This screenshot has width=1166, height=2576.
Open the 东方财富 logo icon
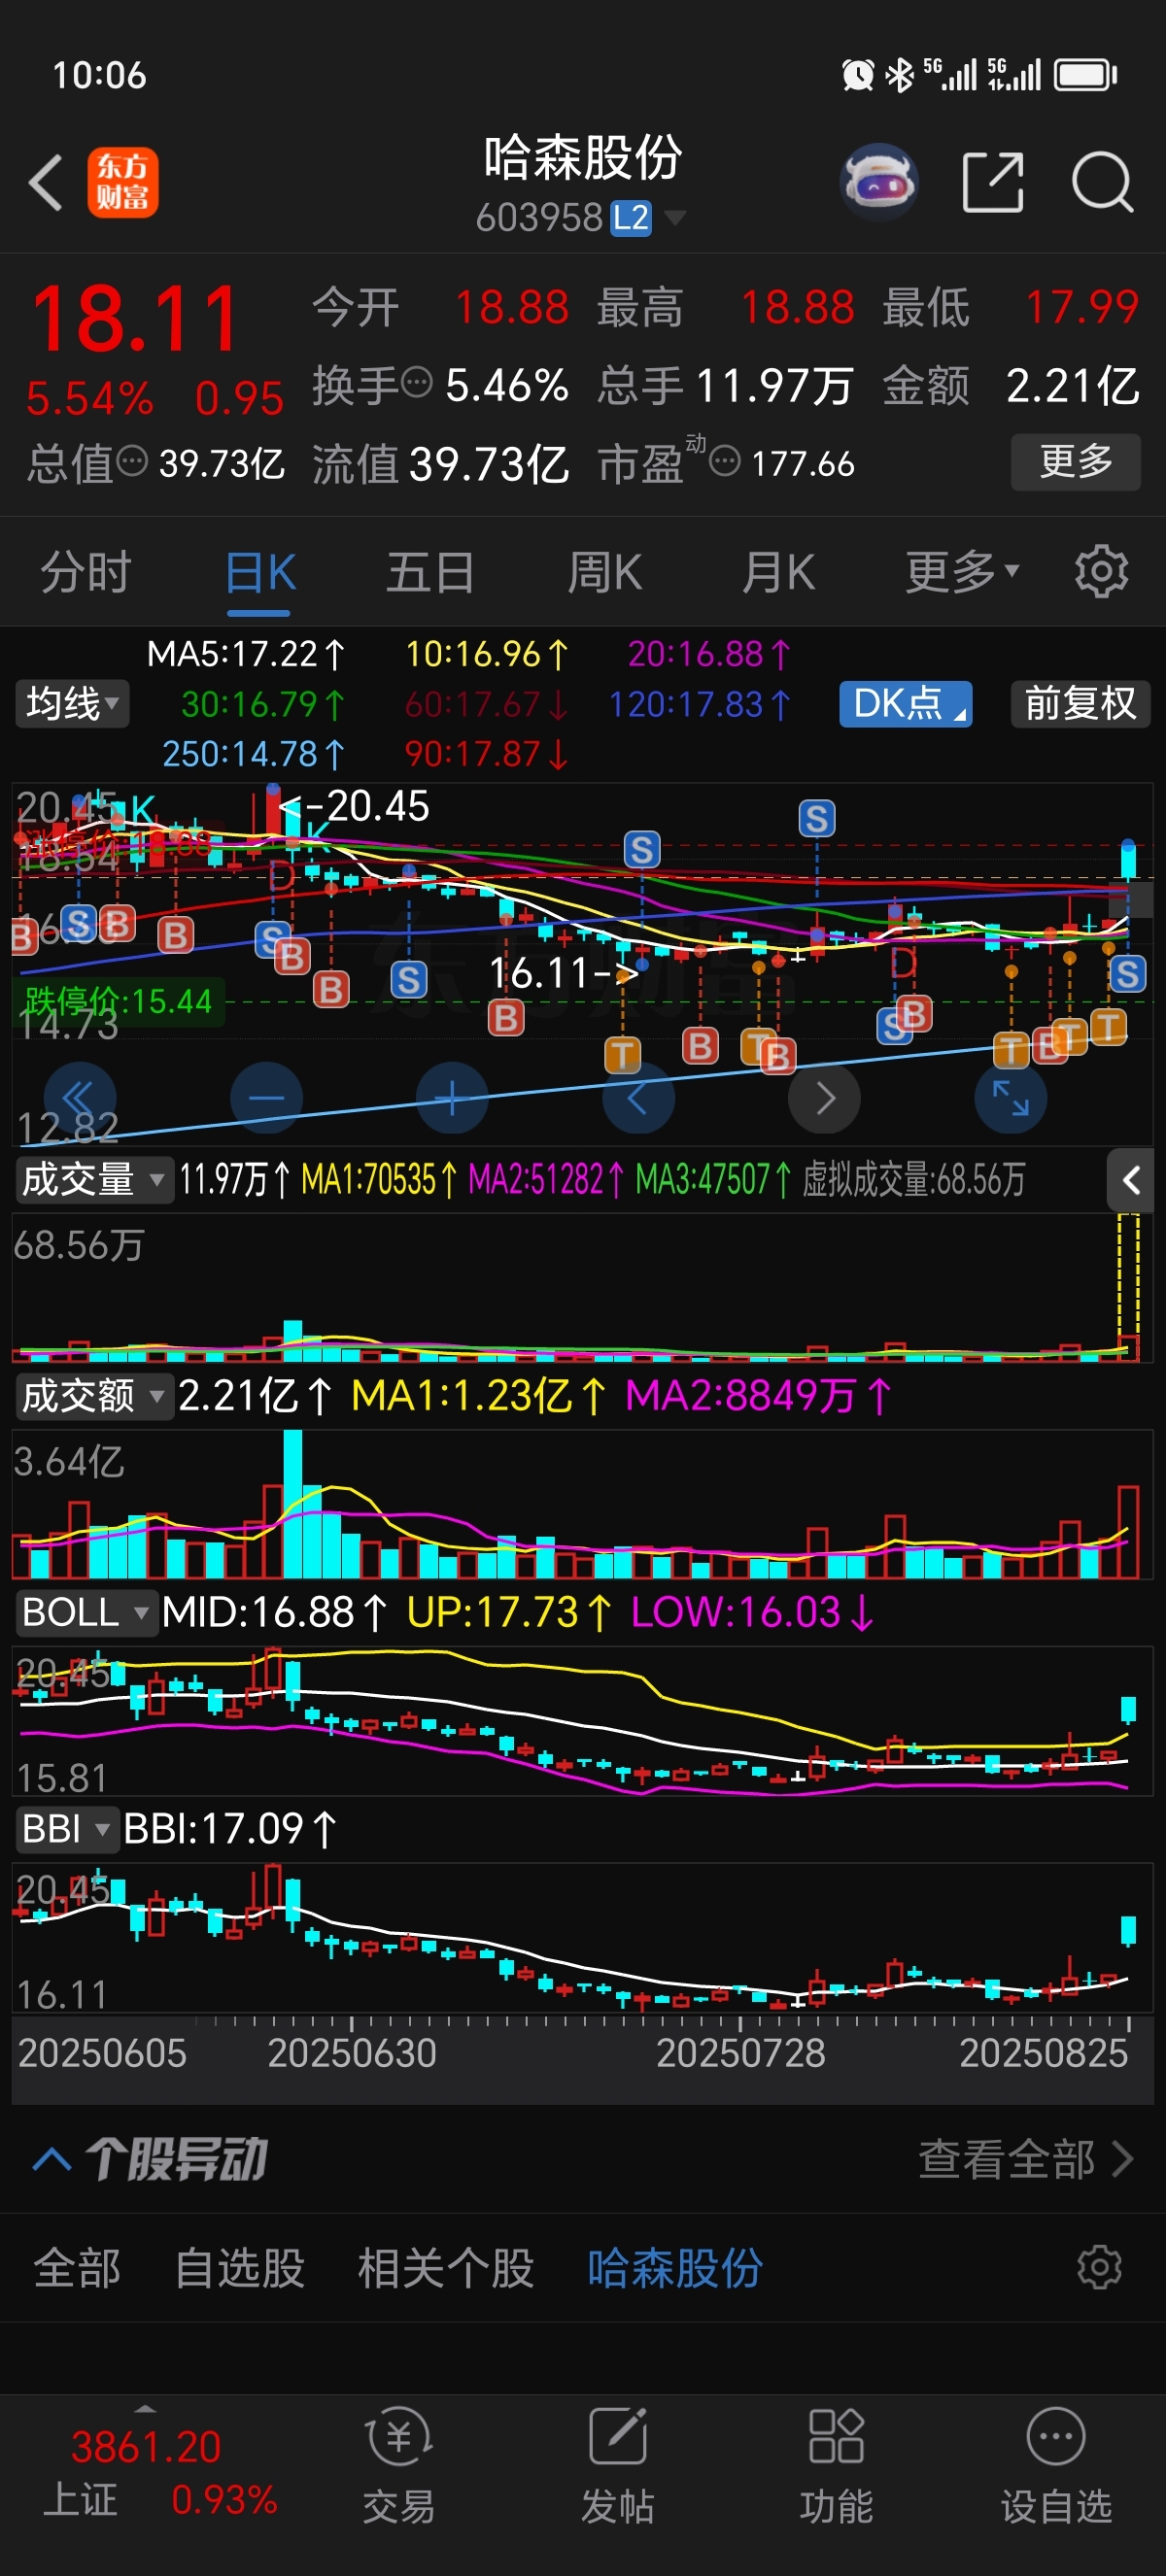(123, 182)
